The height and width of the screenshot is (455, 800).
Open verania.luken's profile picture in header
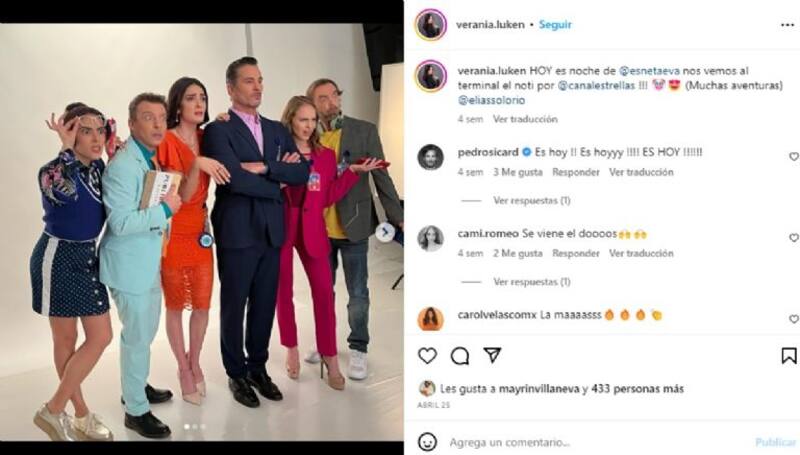click(431, 24)
